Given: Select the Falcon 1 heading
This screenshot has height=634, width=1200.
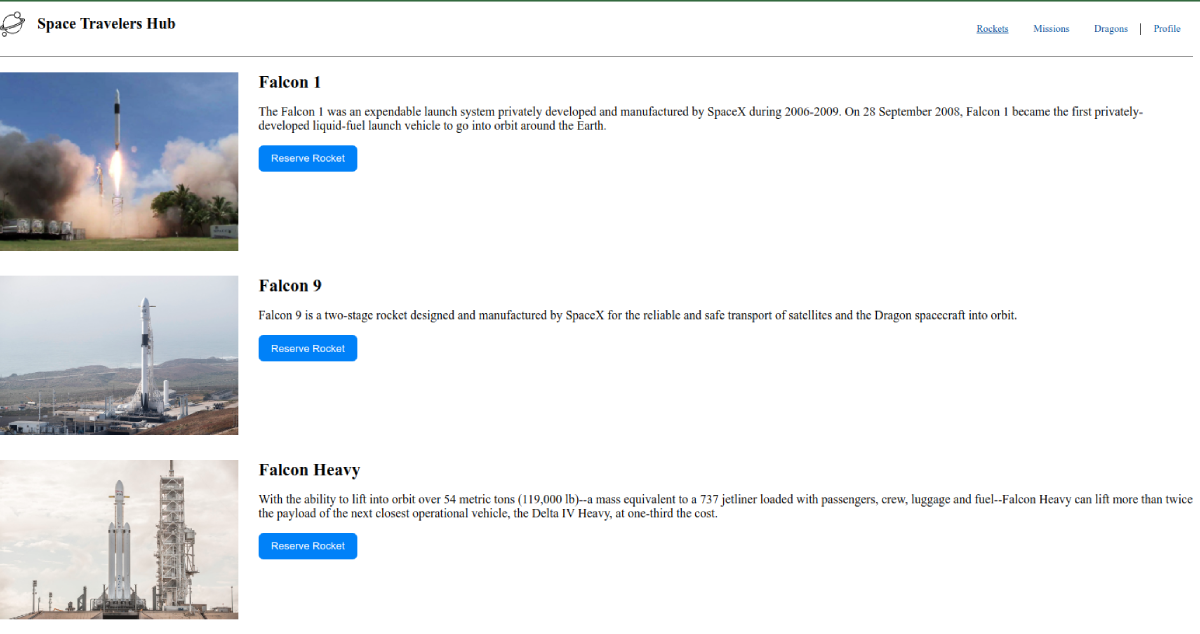Looking at the screenshot, I should (290, 82).
